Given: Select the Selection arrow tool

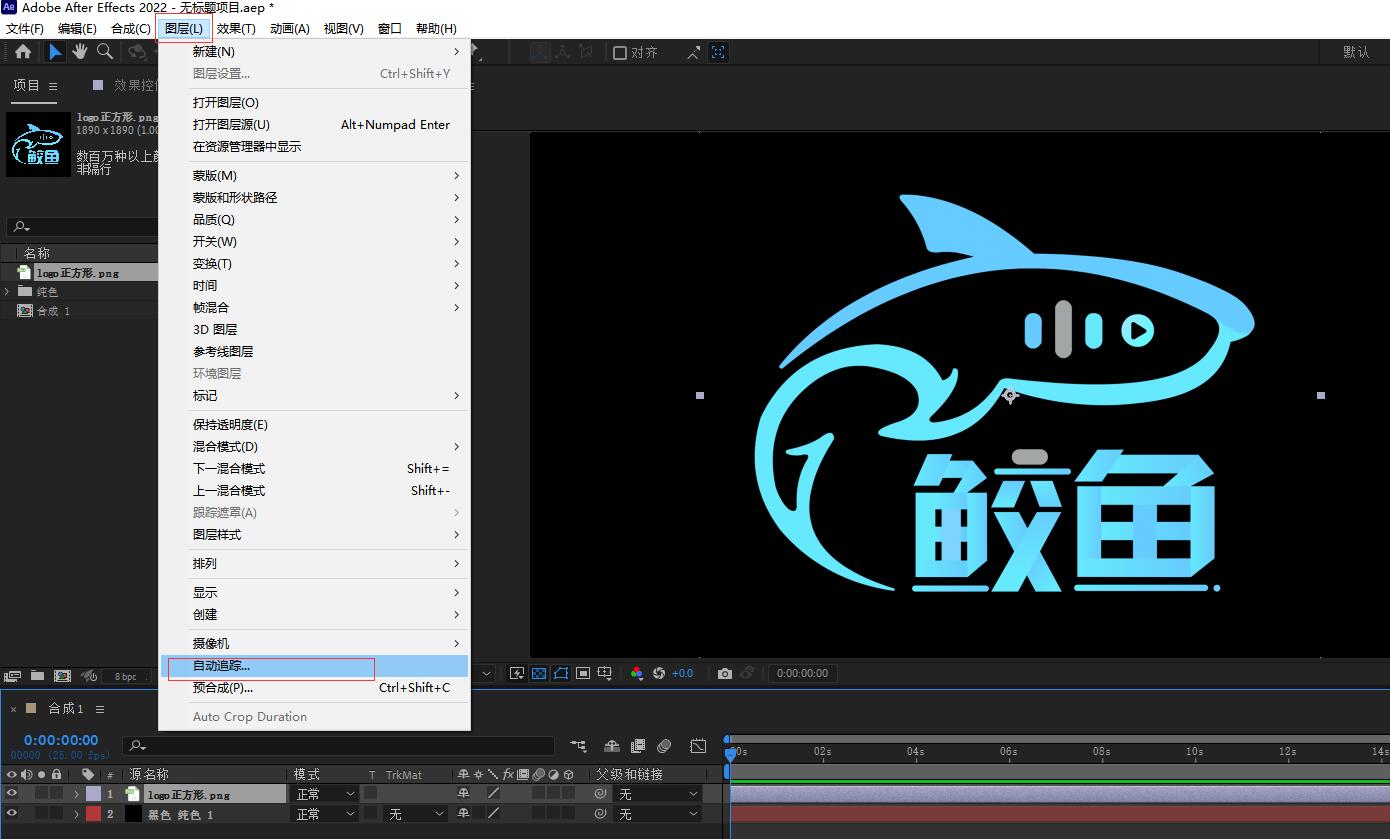Looking at the screenshot, I should (56, 52).
